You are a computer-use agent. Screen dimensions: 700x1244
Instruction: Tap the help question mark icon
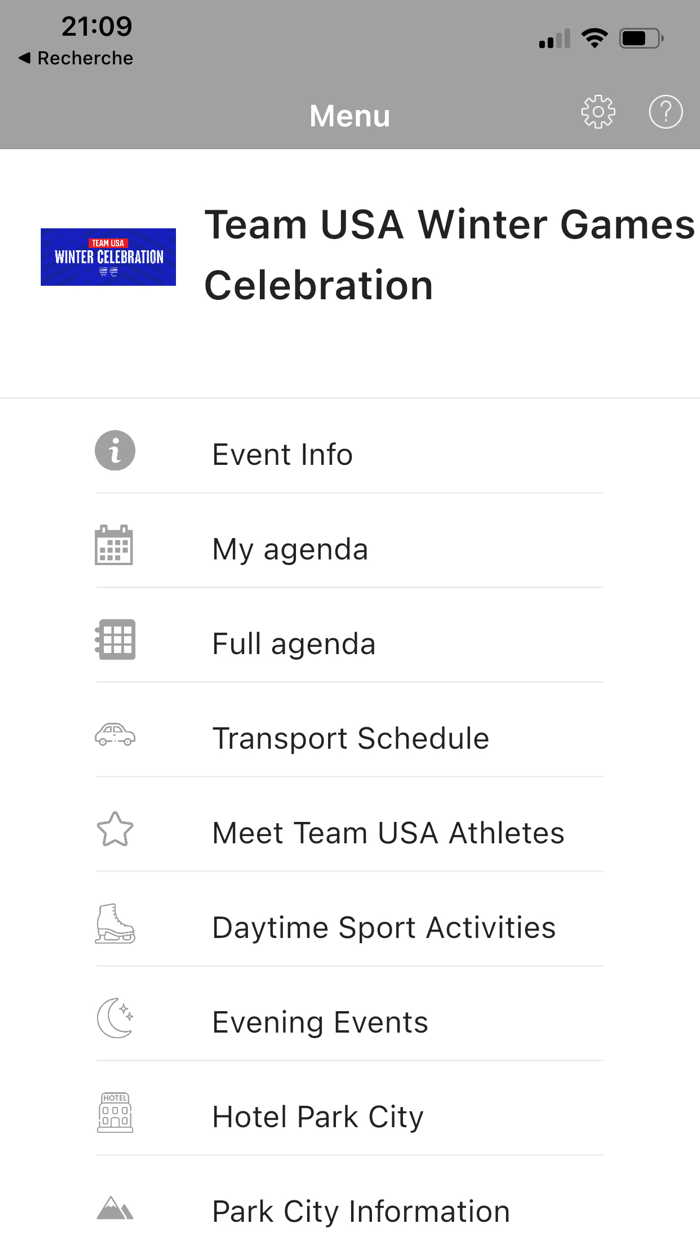pyautogui.click(x=665, y=112)
